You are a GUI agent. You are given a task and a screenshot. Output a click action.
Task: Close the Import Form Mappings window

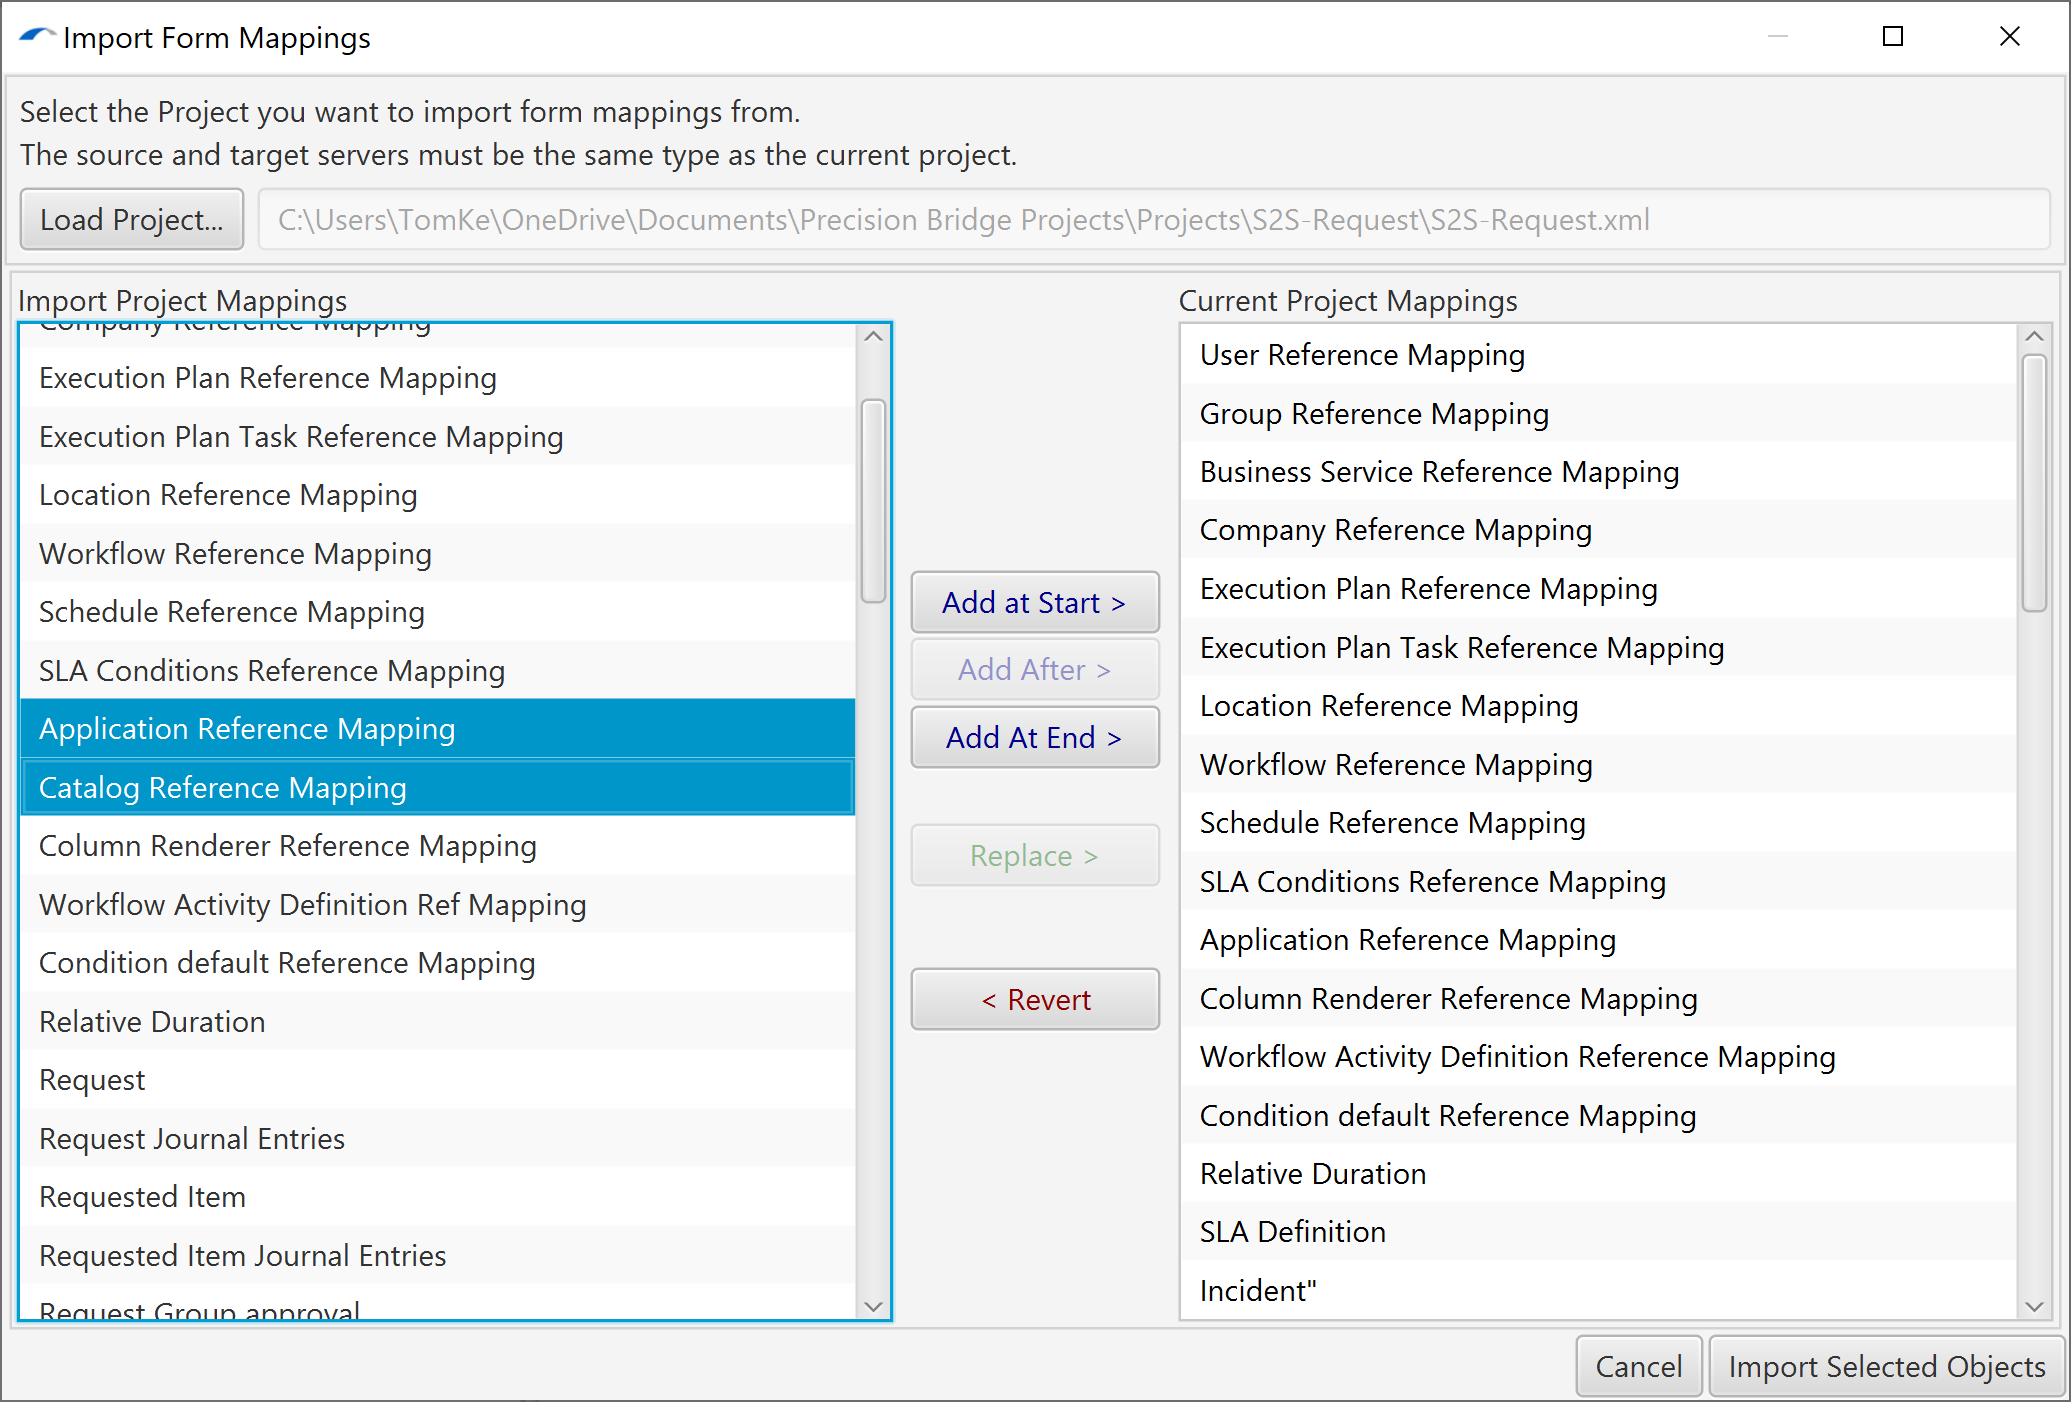2009,36
